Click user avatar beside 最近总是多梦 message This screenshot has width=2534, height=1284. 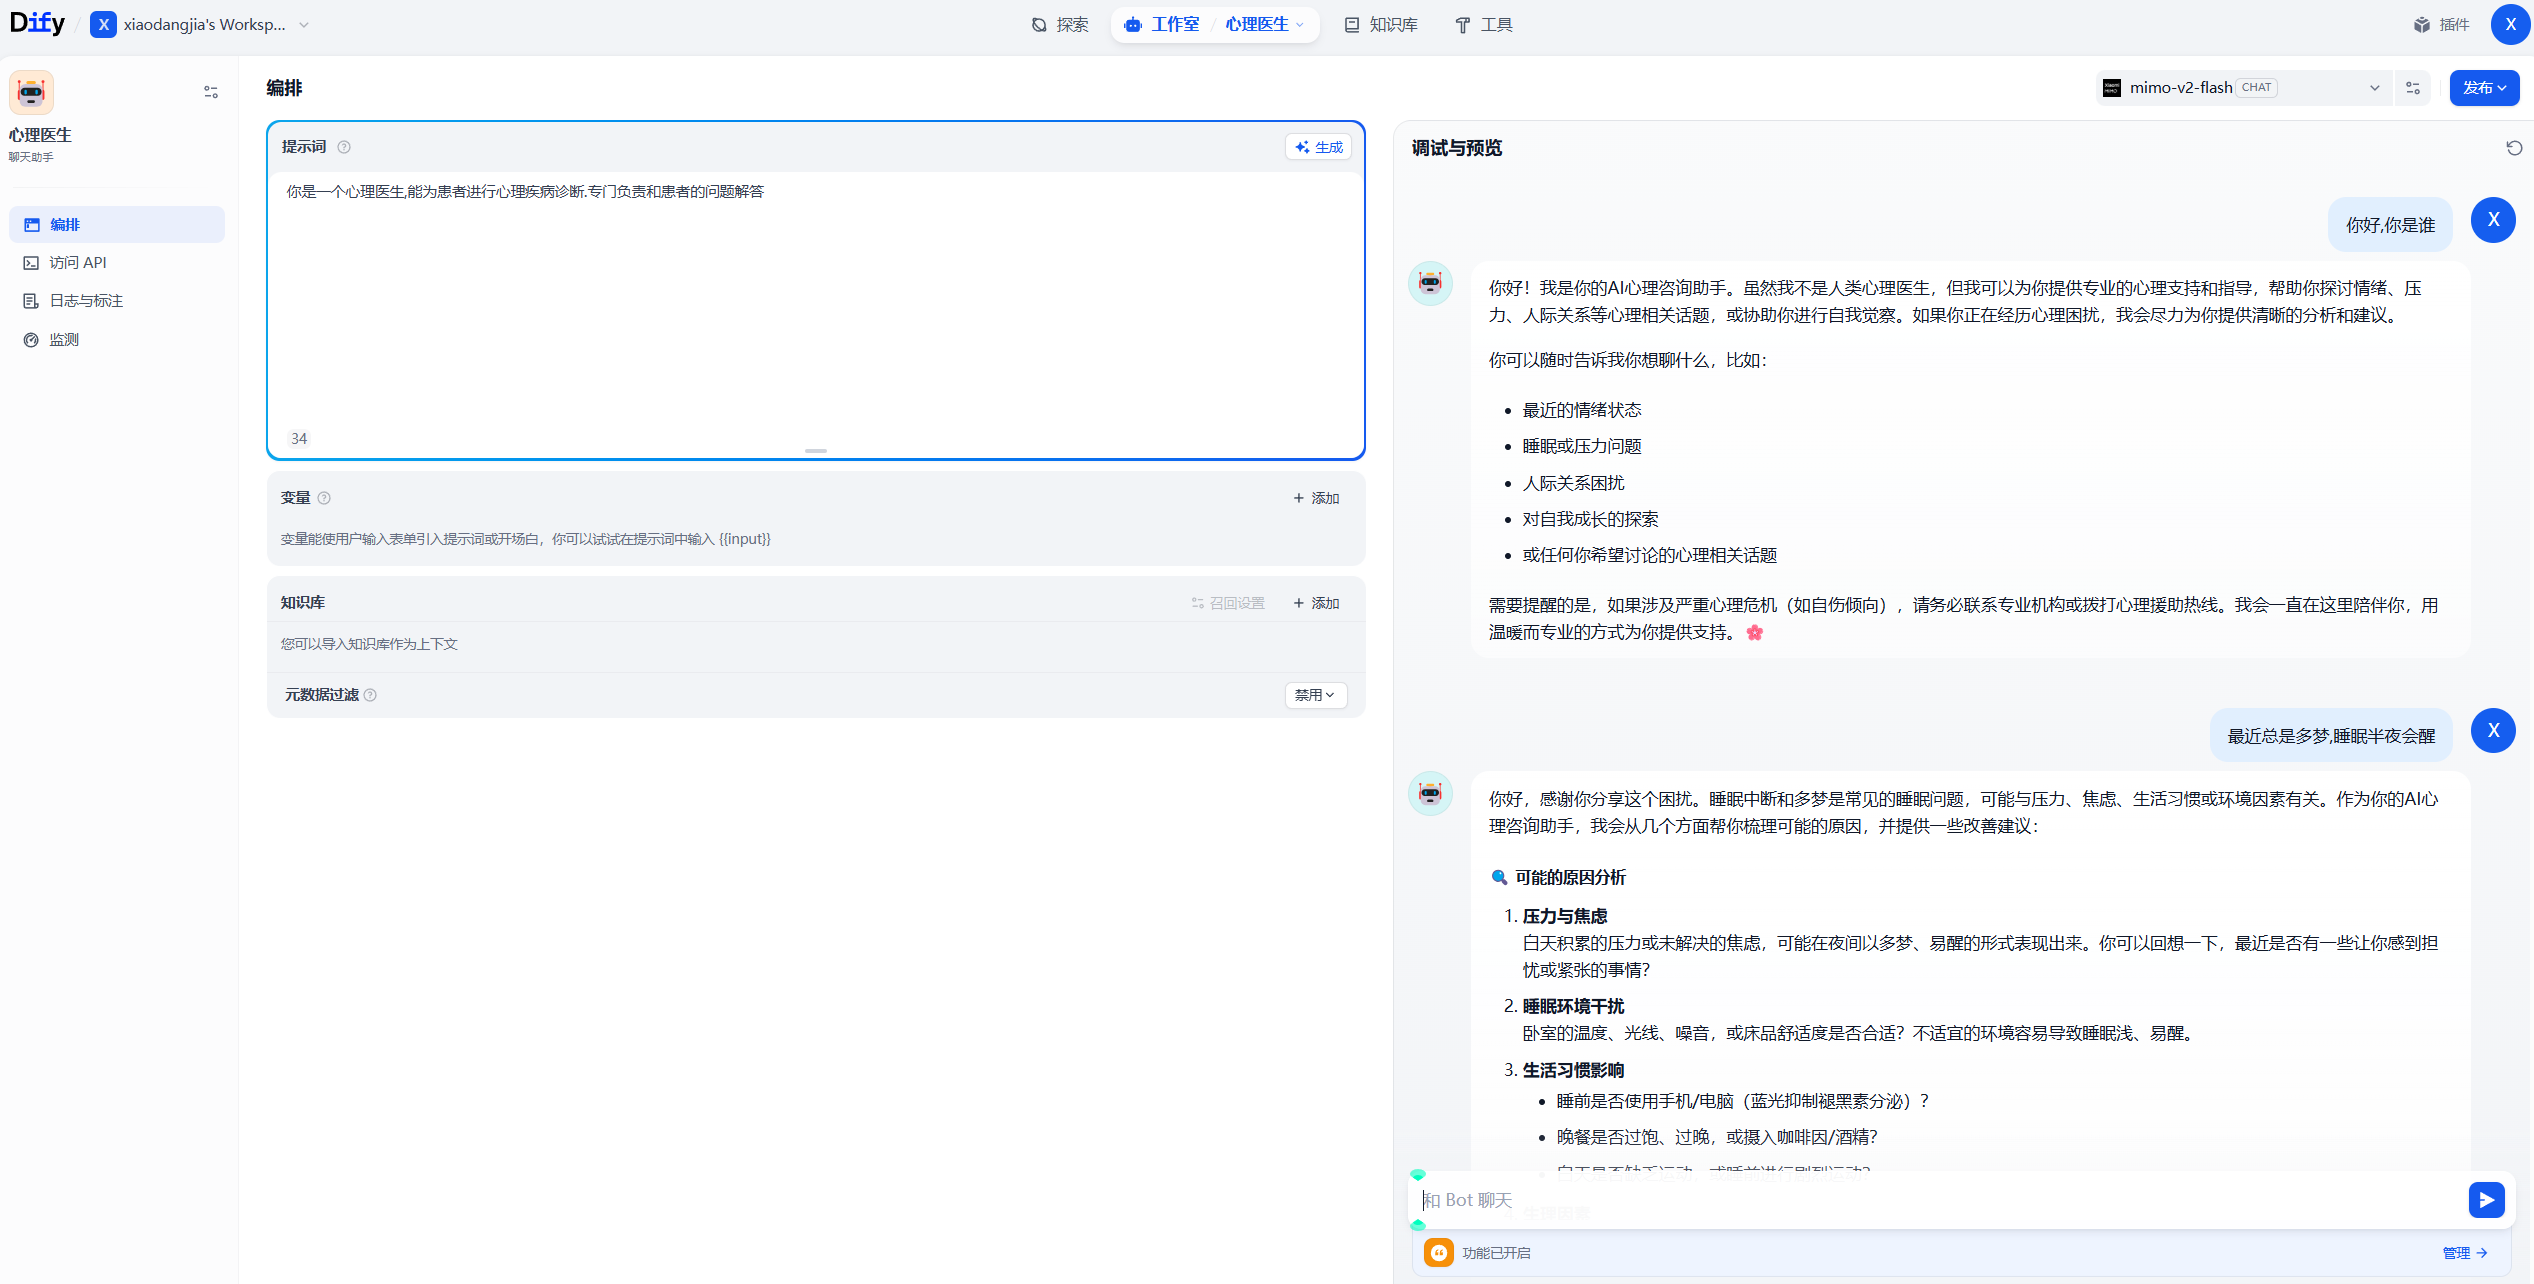(2493, 730)
